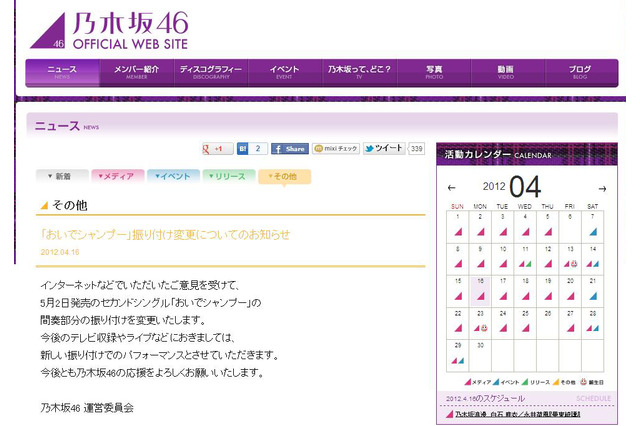
Task: Click the blue event marker on April 14
Action: pyautogui.click(x=596, y=264)
